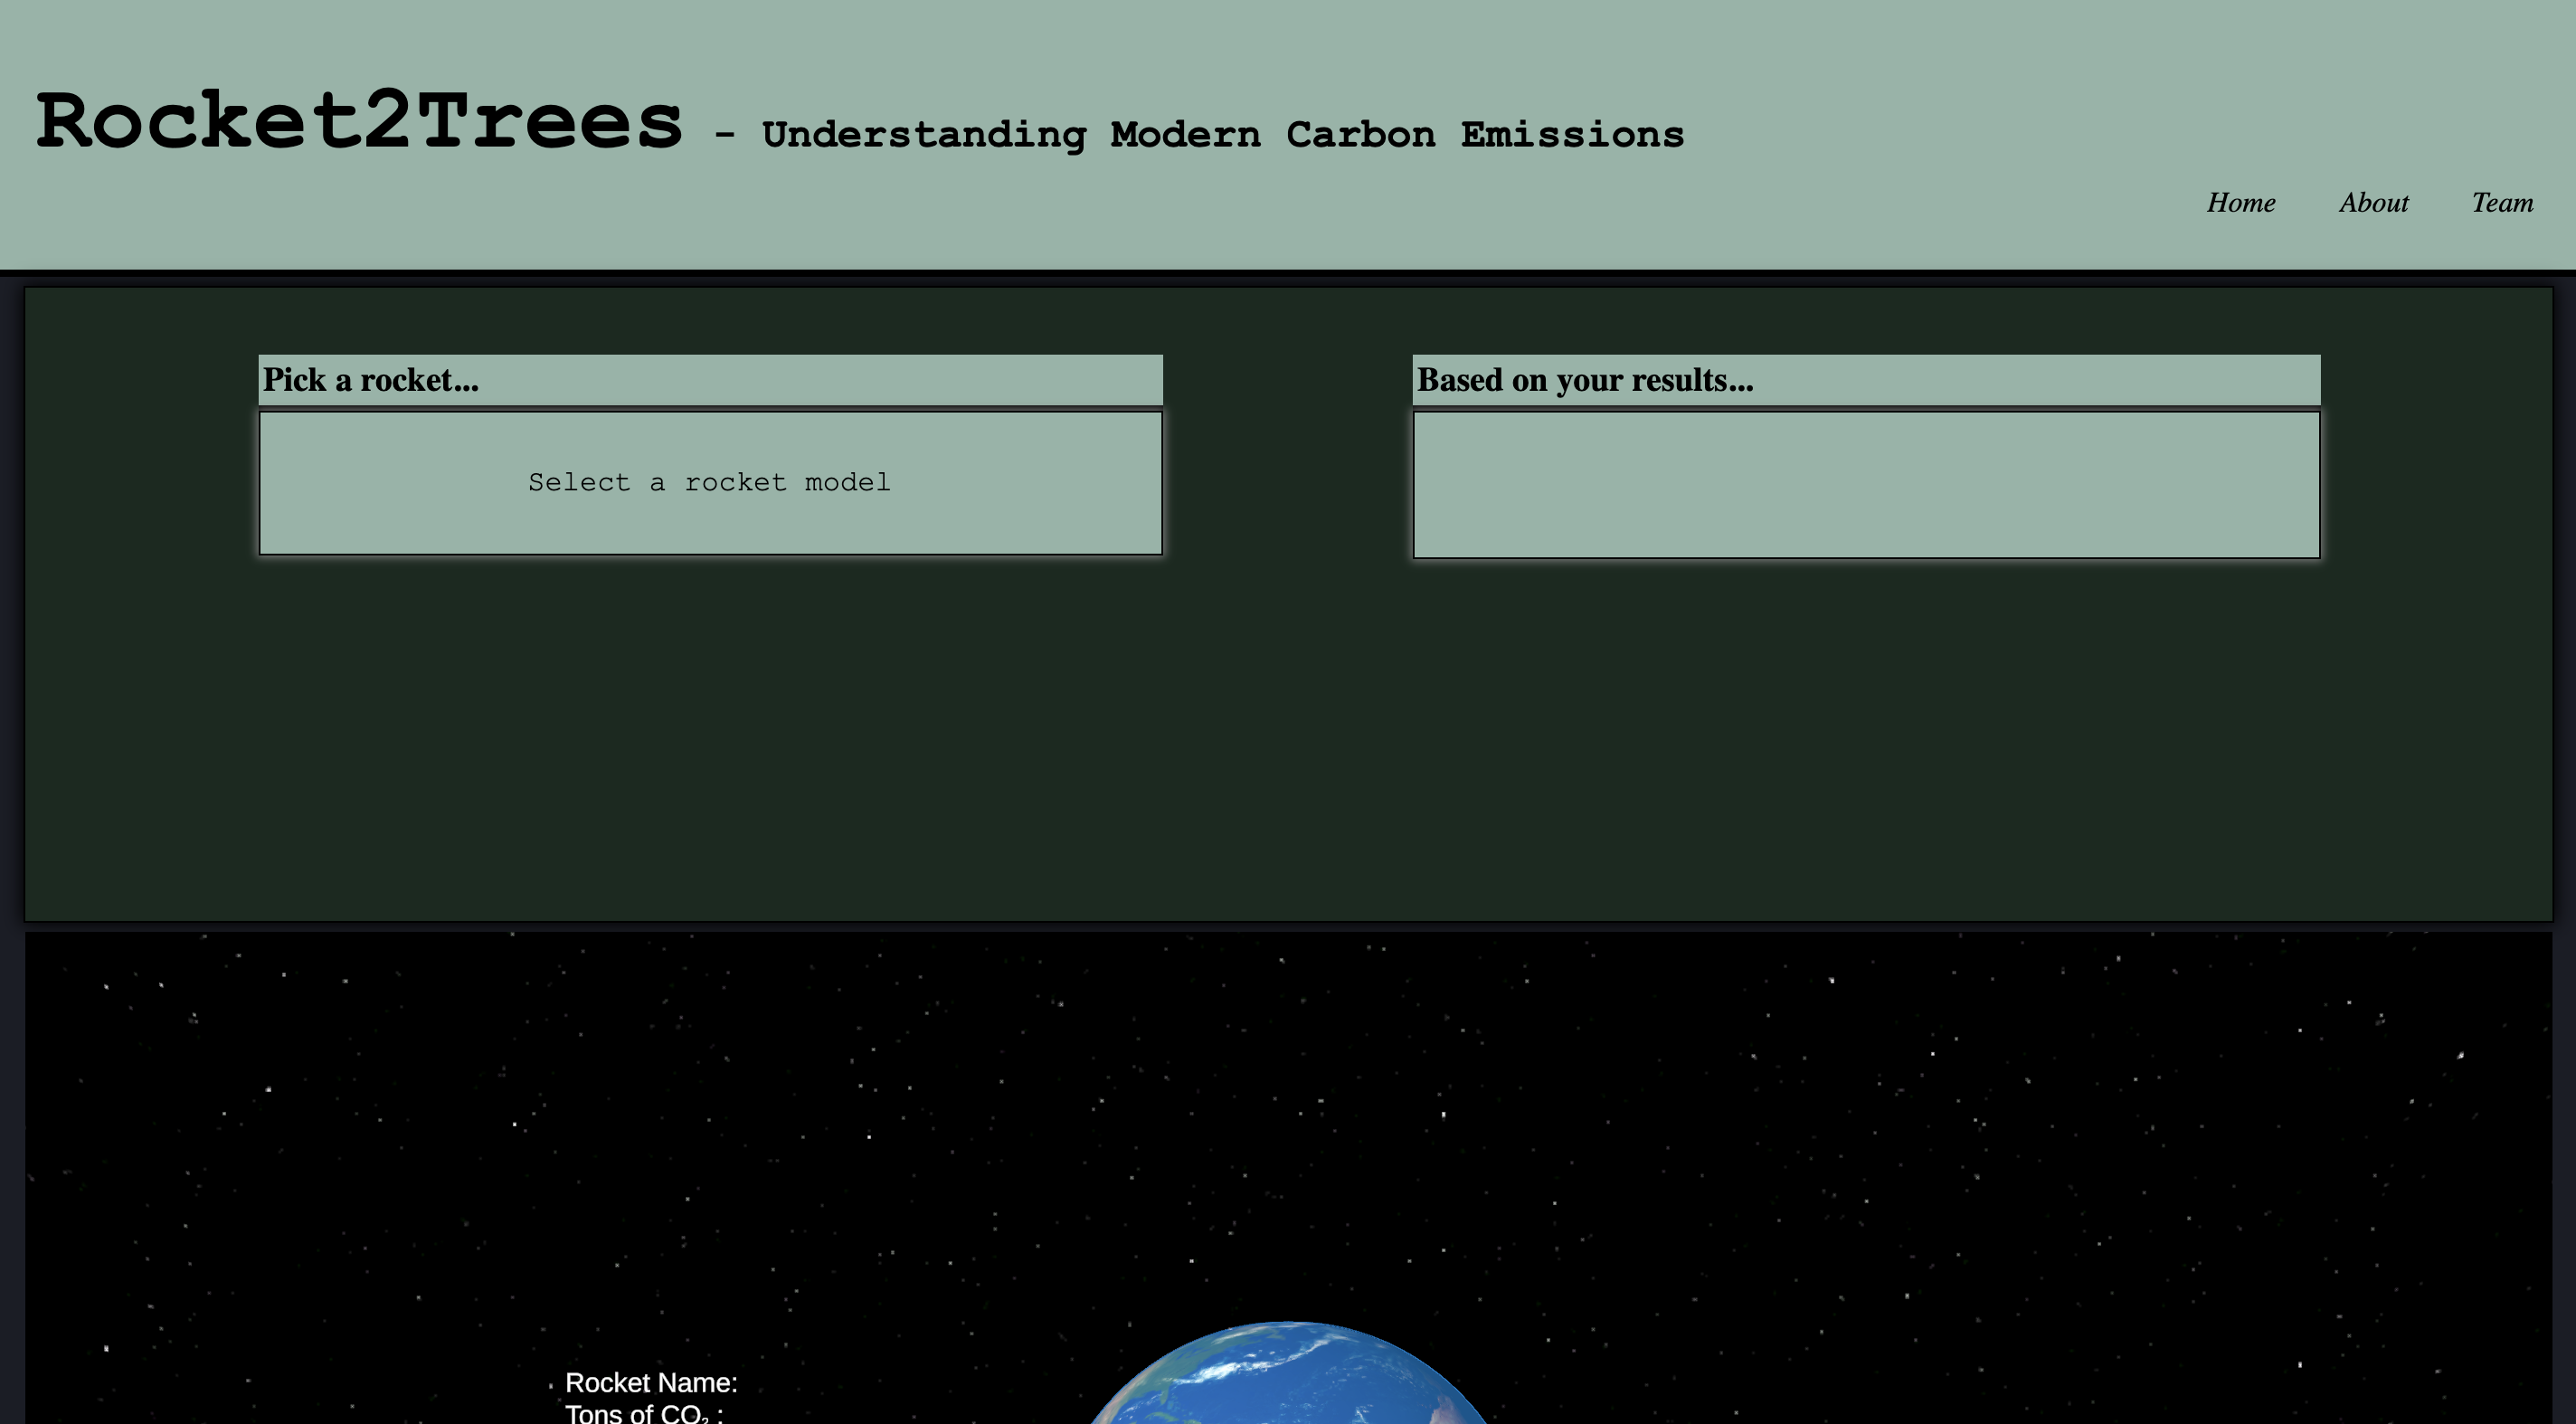Click the 'Rocket Name:' label
Viewport: 2576px width, 1424px height.
[x=651, y=1383]
